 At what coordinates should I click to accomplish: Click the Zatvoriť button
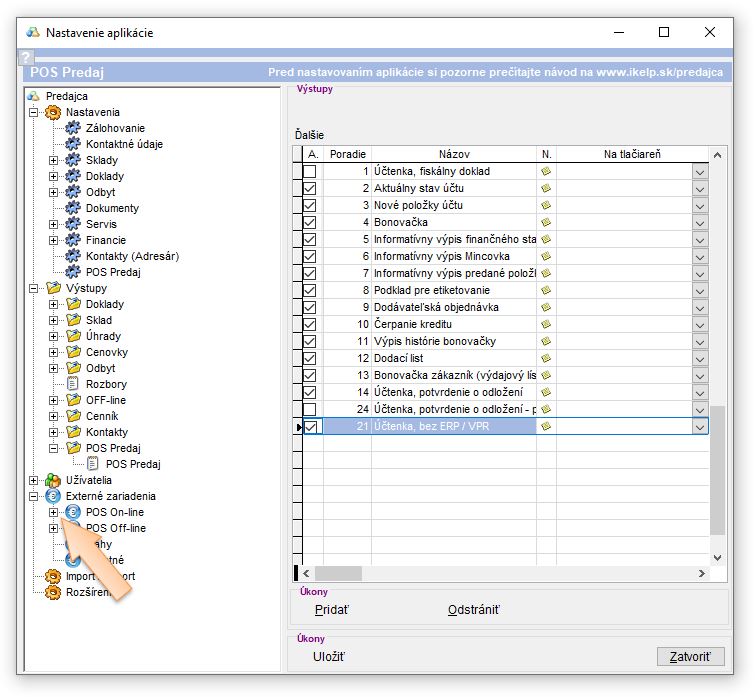(690, 657)
